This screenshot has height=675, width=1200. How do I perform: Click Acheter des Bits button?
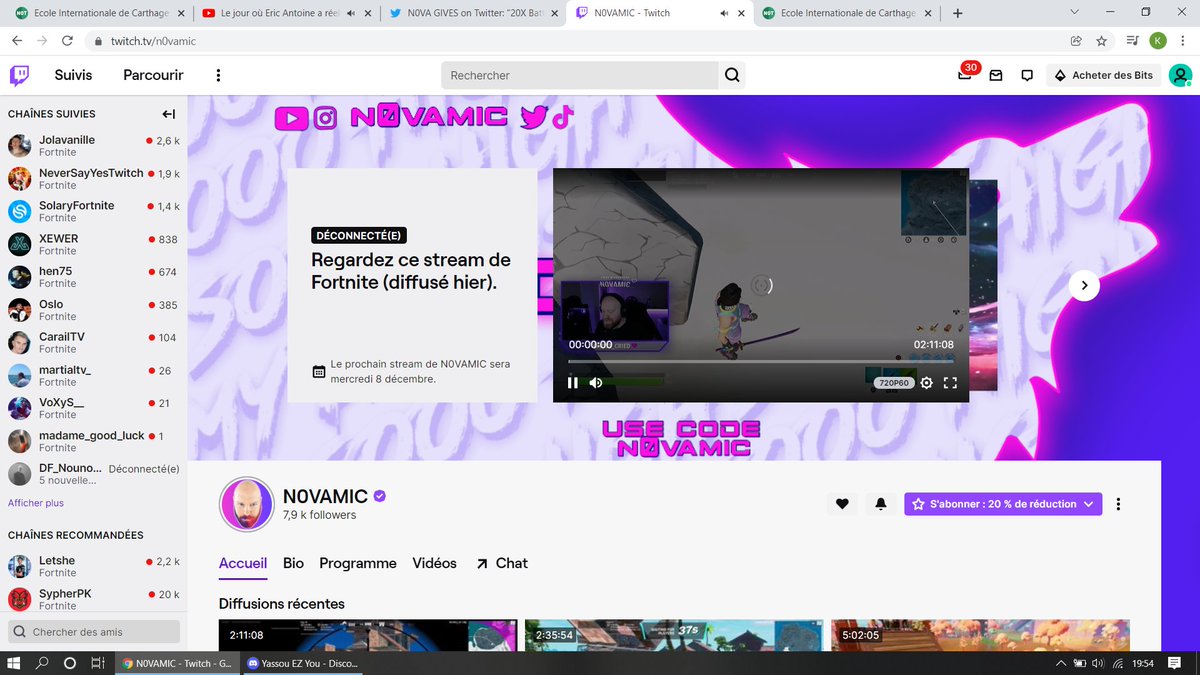pos(1103,75)
